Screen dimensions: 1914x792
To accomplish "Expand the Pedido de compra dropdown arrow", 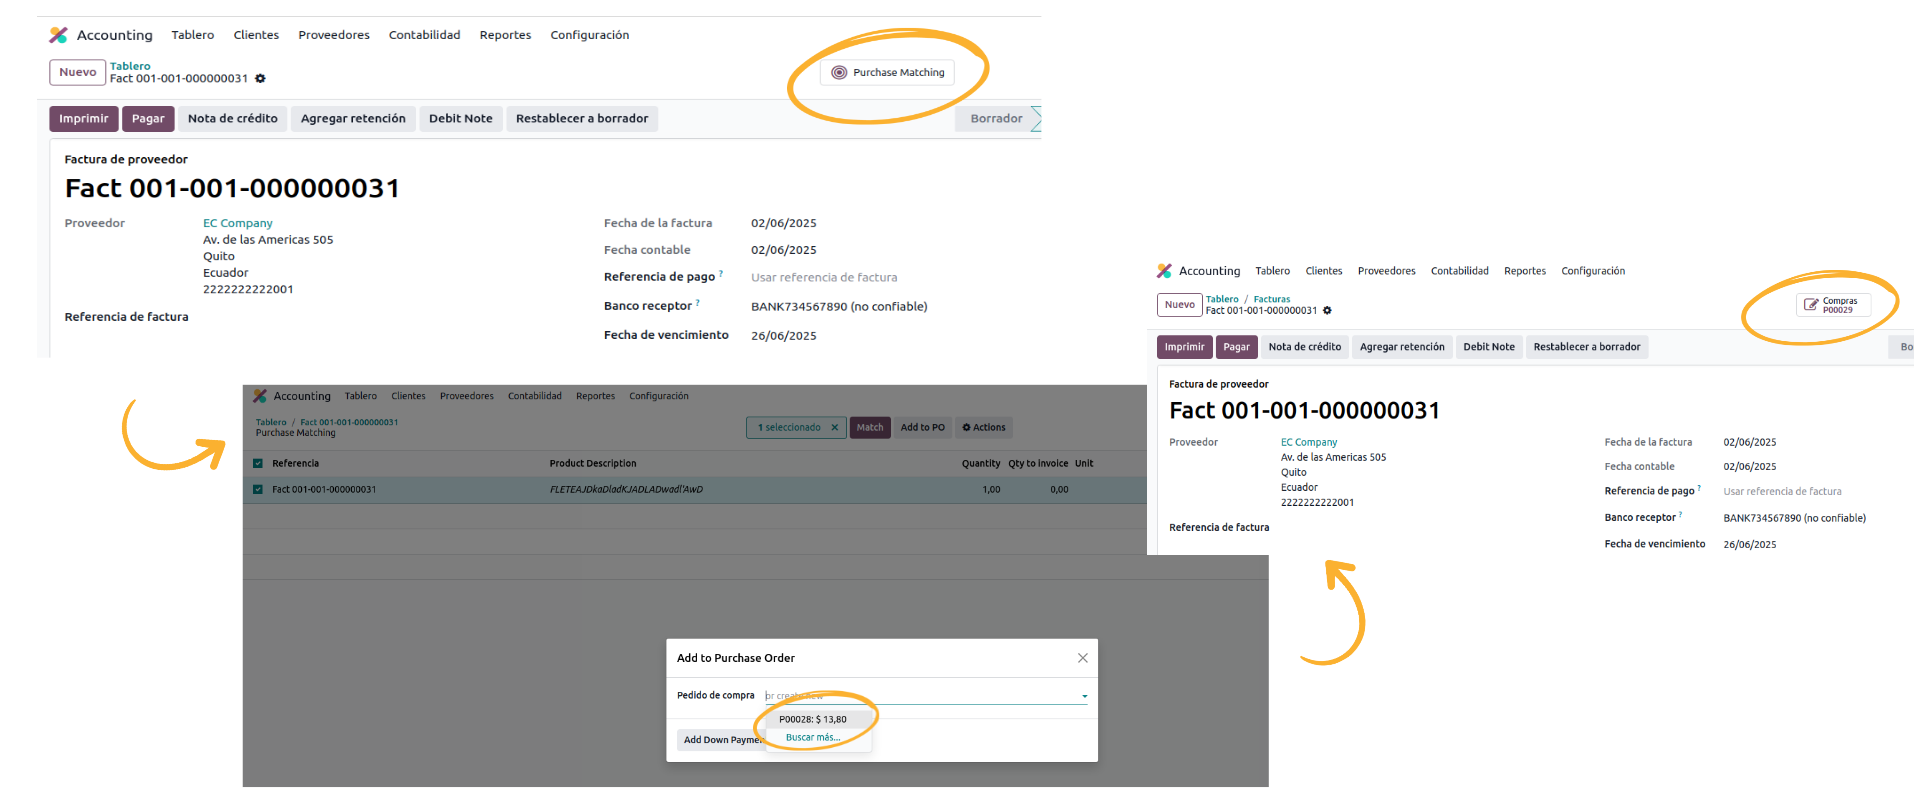I will click(1084, 696).
